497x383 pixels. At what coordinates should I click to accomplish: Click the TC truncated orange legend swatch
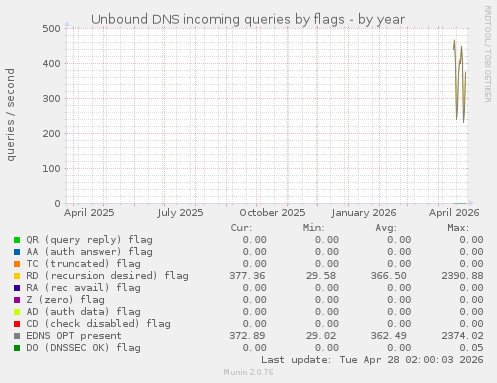coord(17,264)
